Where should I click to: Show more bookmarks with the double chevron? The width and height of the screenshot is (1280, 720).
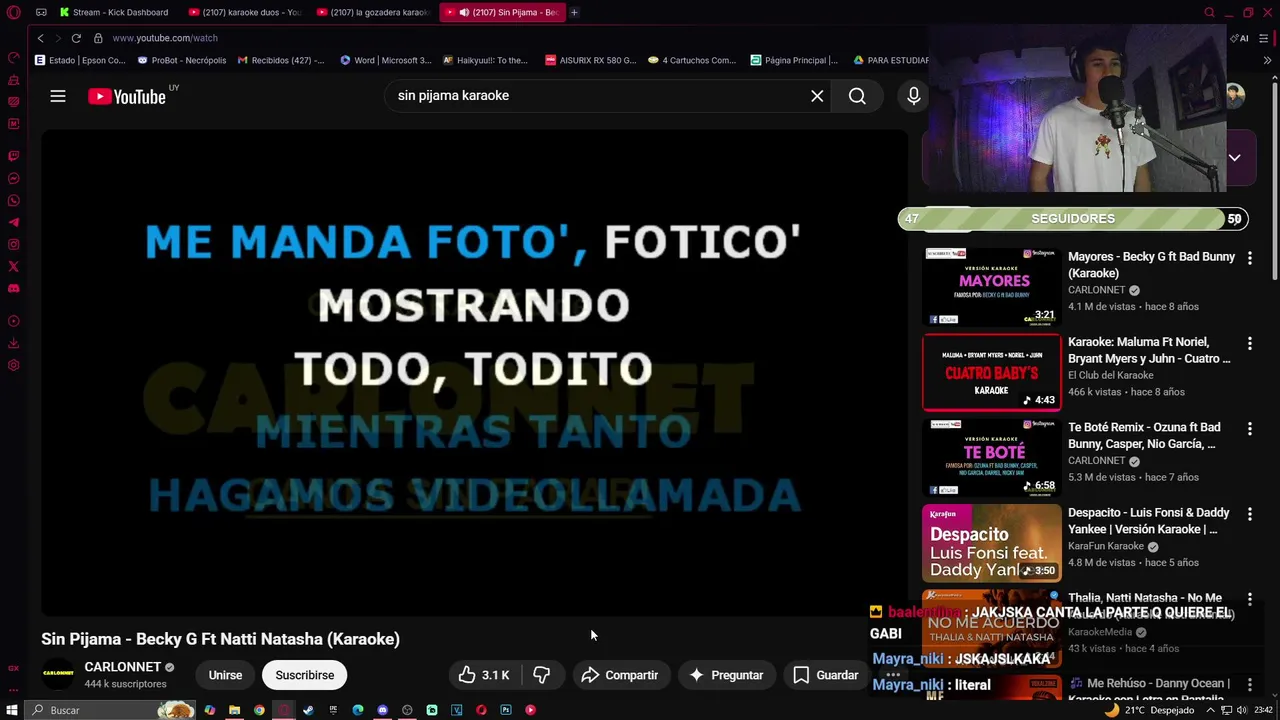[1268, 60]
